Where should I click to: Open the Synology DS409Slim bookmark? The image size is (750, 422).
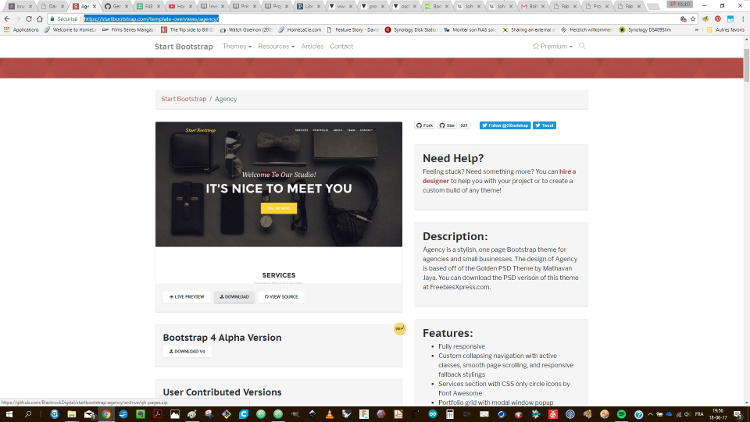tap(645, 30)
